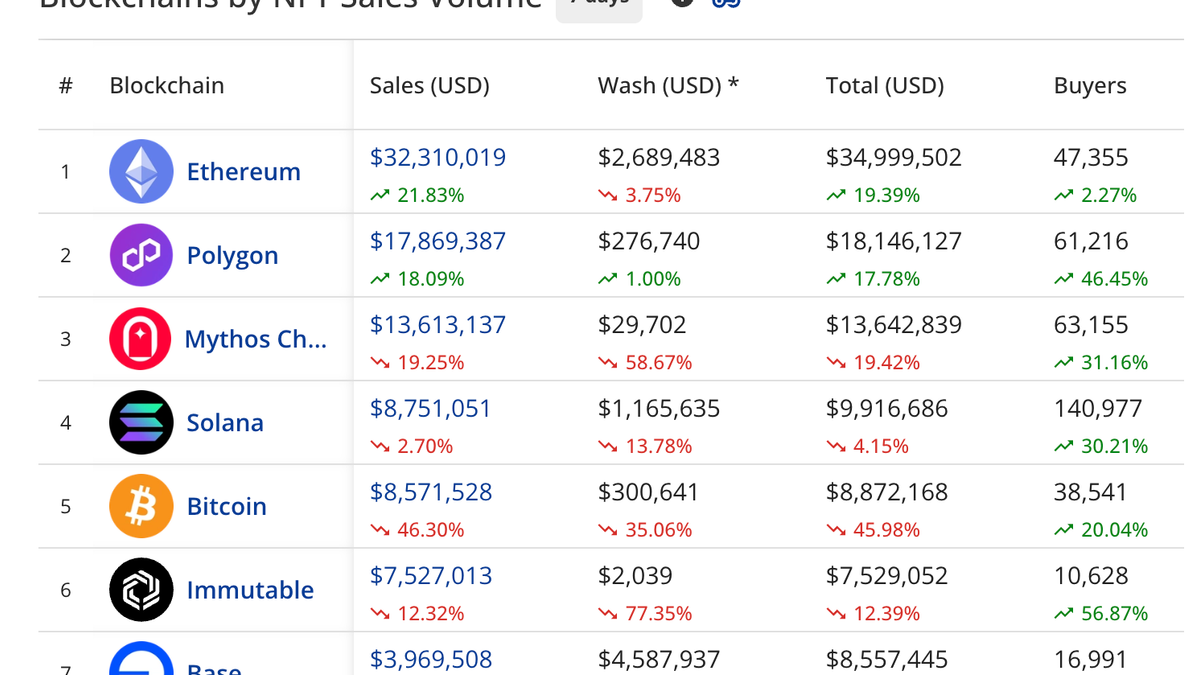Select Polygon buyers count 61,216
The height and width of the screenshot is (675, 1200).
tap(1091, 241)
